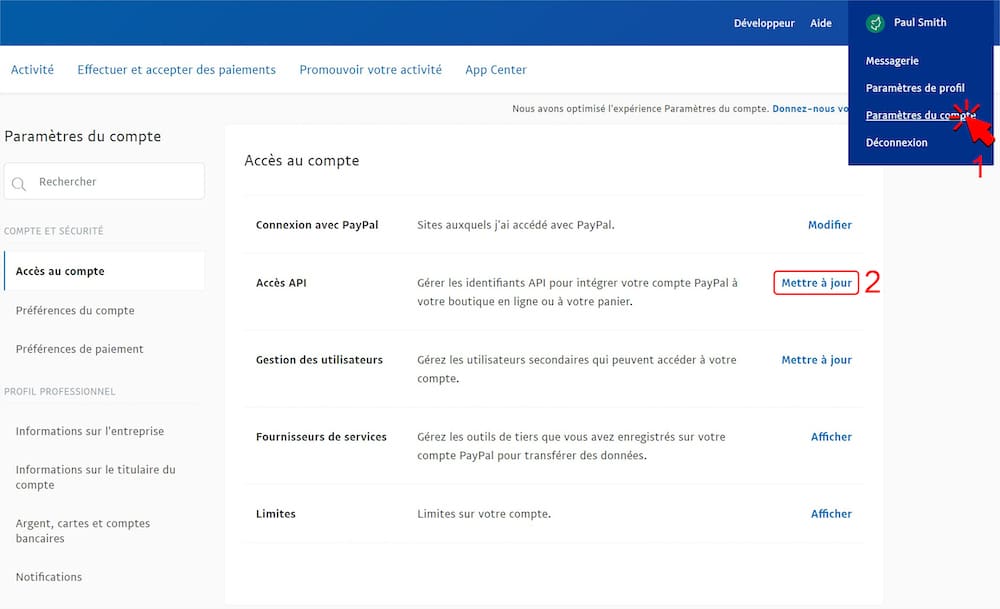Click Modifier for Connexion avec PayPal
Screen dimensions: 1000x609
point(829,225)
